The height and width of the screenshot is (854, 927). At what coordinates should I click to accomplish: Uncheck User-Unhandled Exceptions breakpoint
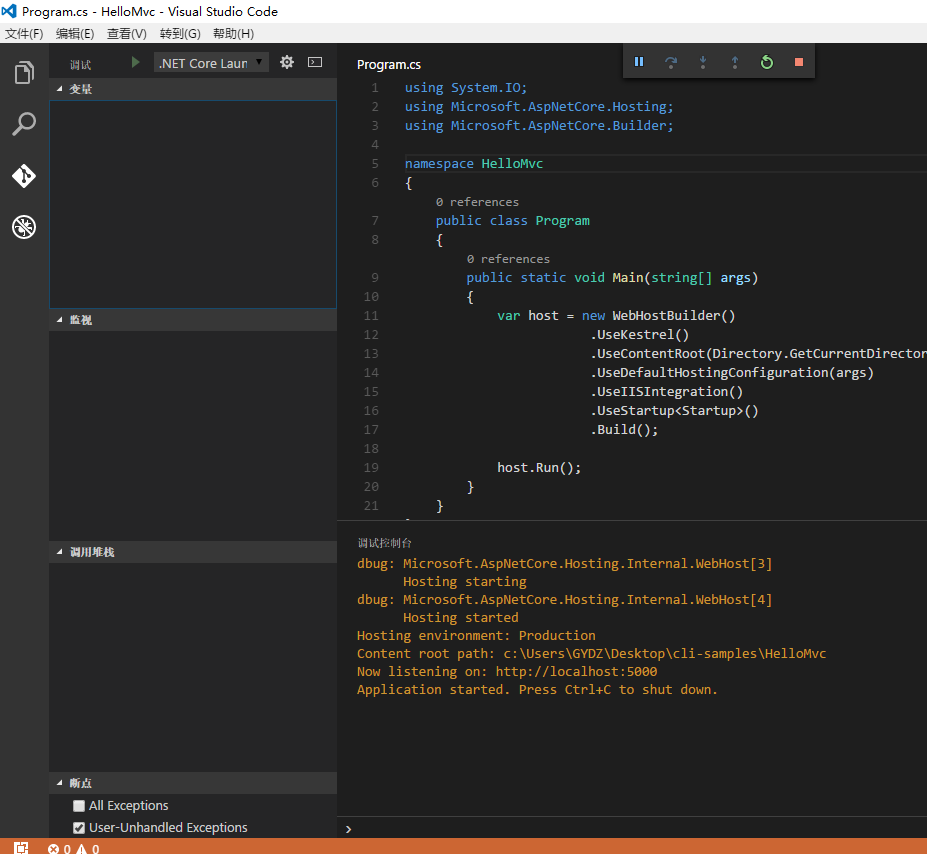[x=79, y=827]
